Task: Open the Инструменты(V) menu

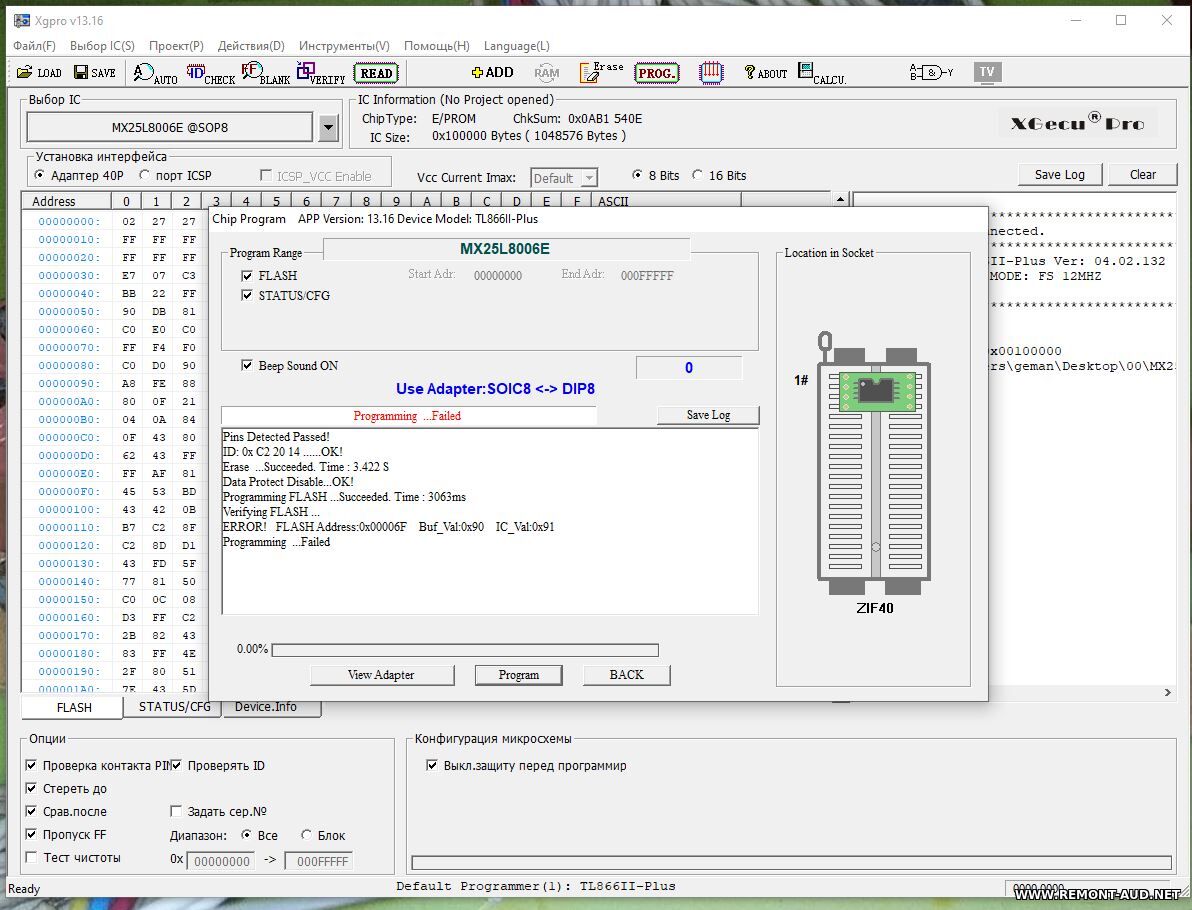Action: point(343,46)
